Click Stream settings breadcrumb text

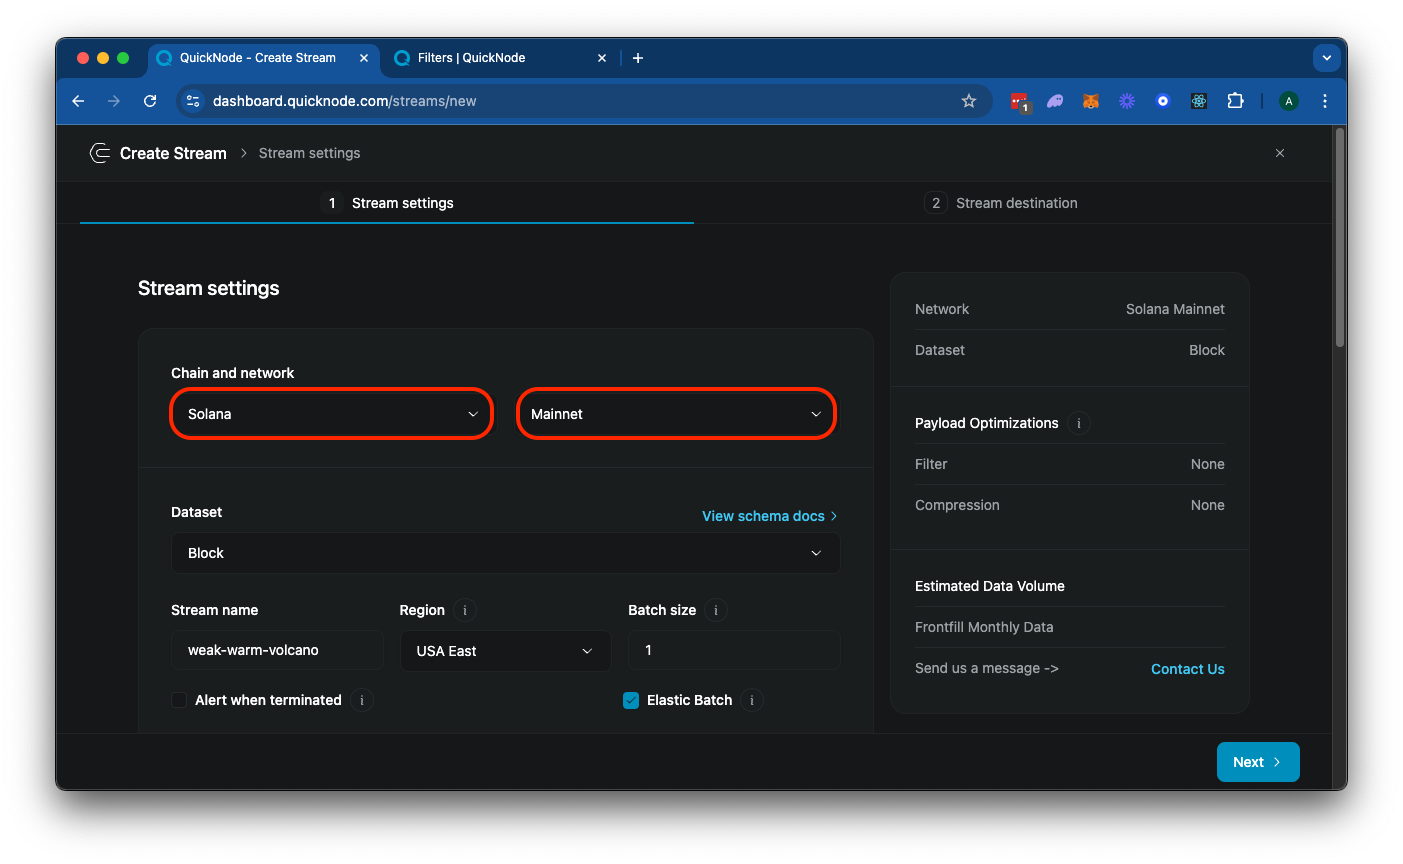coord(309,153)
